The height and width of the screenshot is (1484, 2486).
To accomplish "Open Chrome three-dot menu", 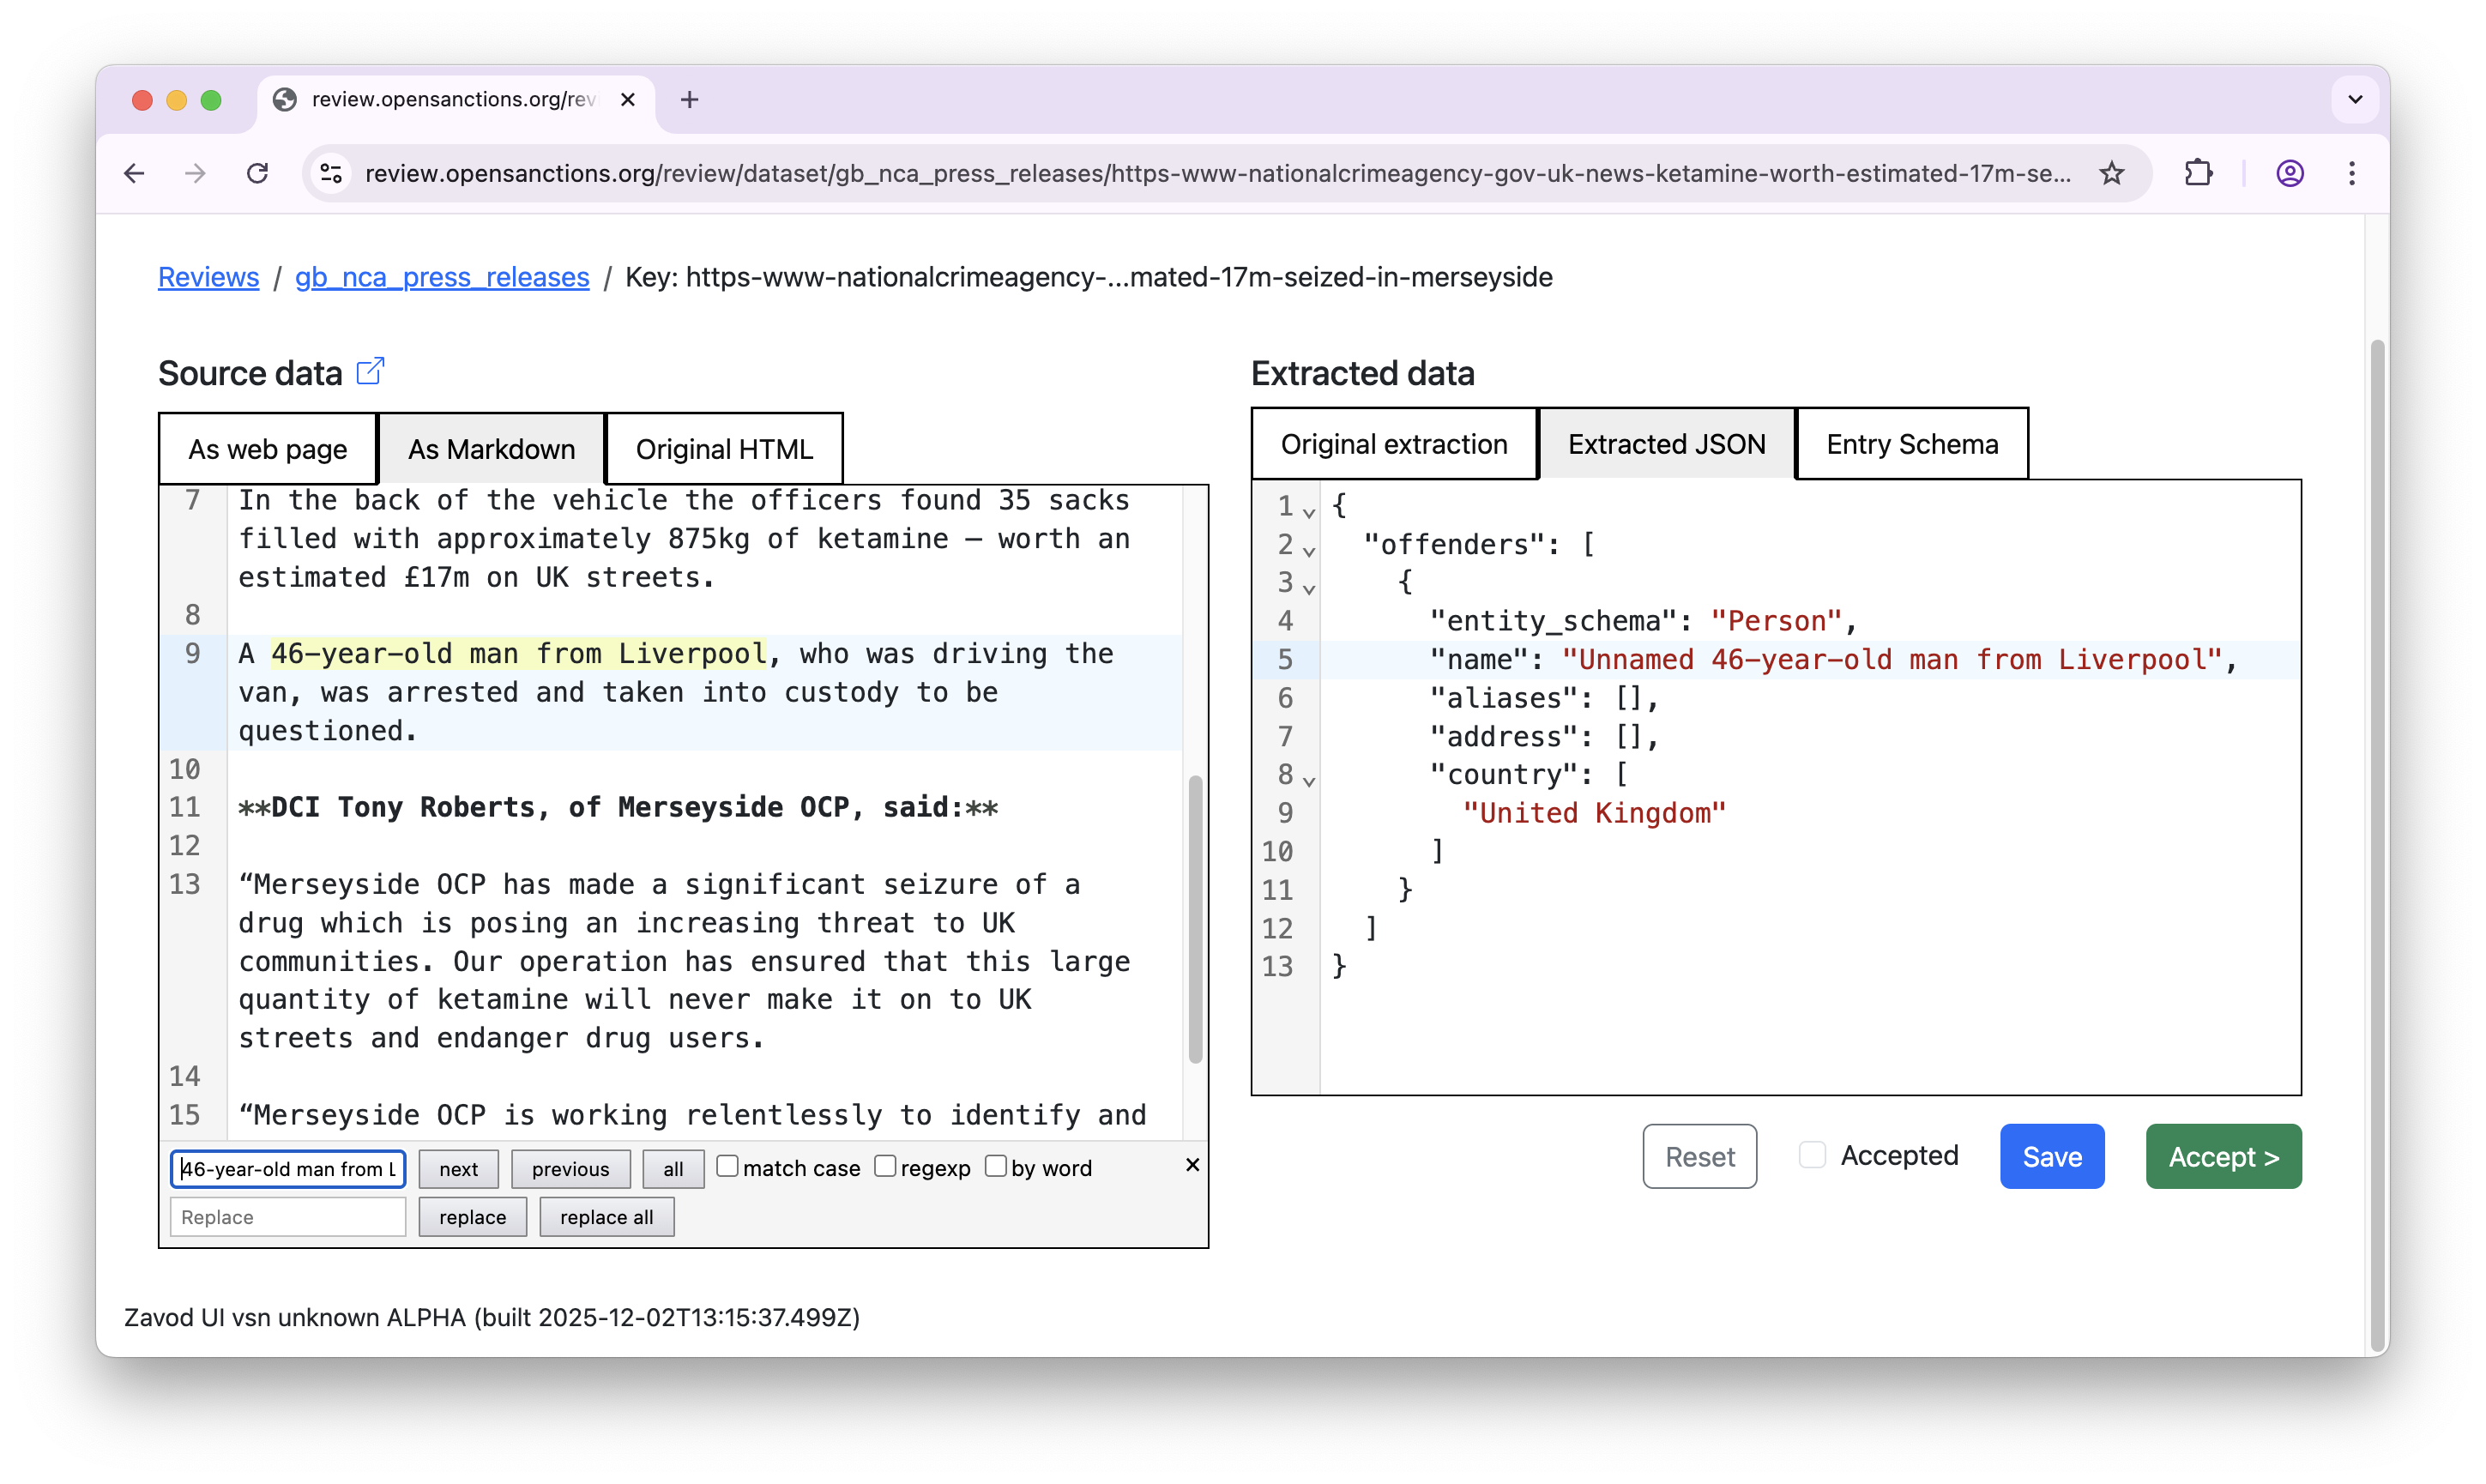I will [x=2352, y=173].
